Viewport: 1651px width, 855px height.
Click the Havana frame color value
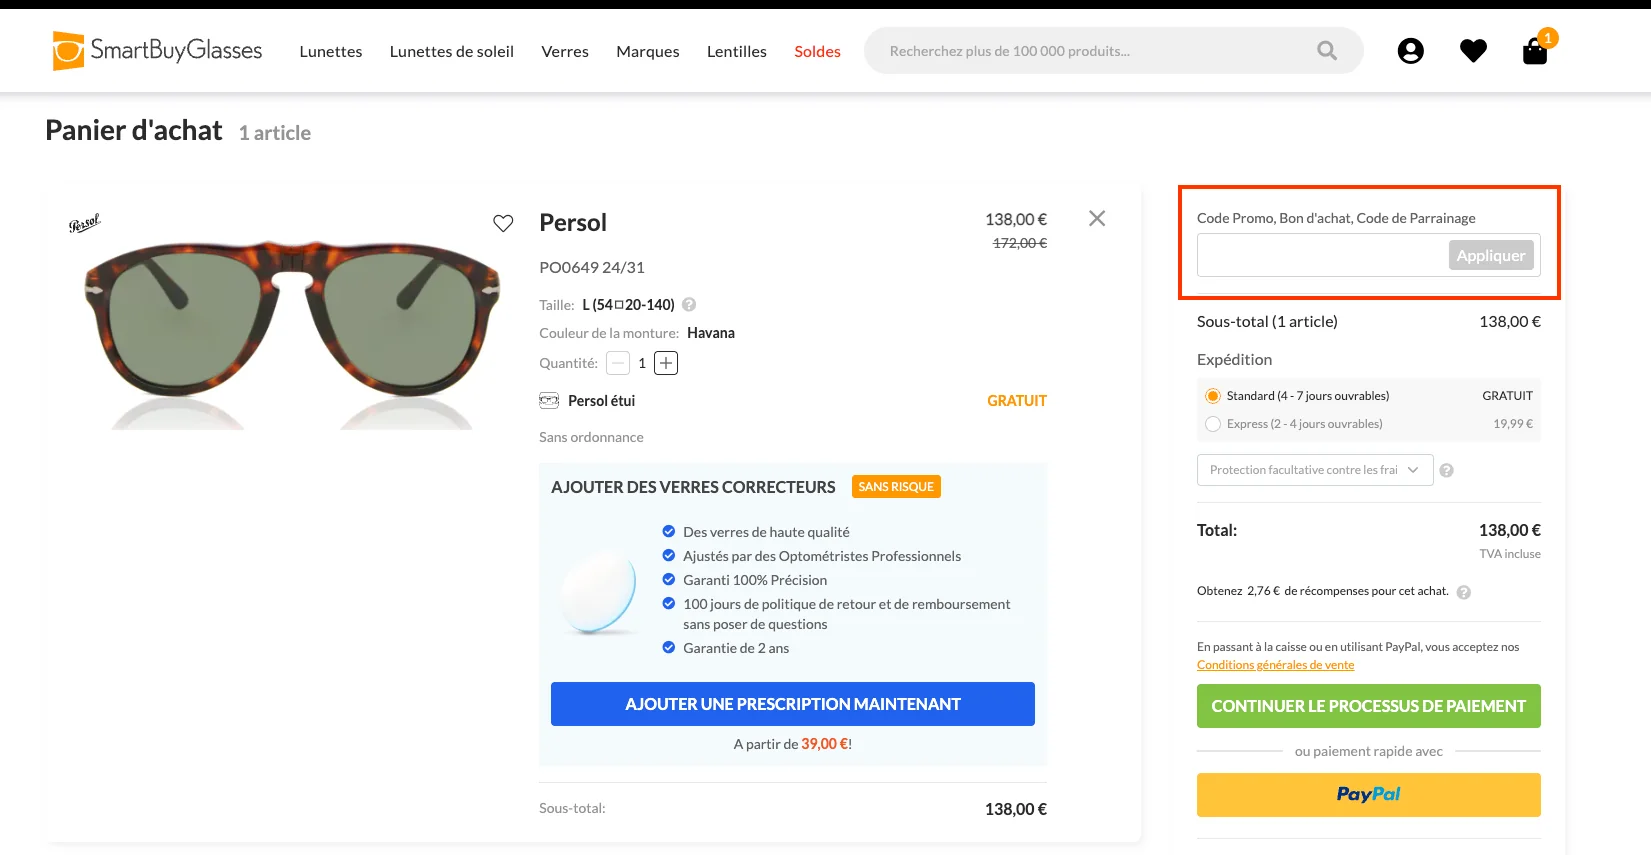point(711,333)
